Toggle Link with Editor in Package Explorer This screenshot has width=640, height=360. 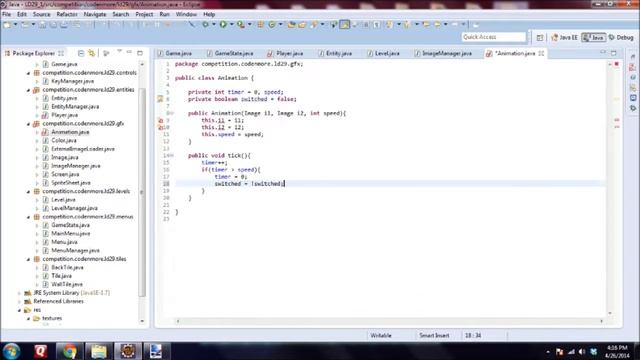91,53
